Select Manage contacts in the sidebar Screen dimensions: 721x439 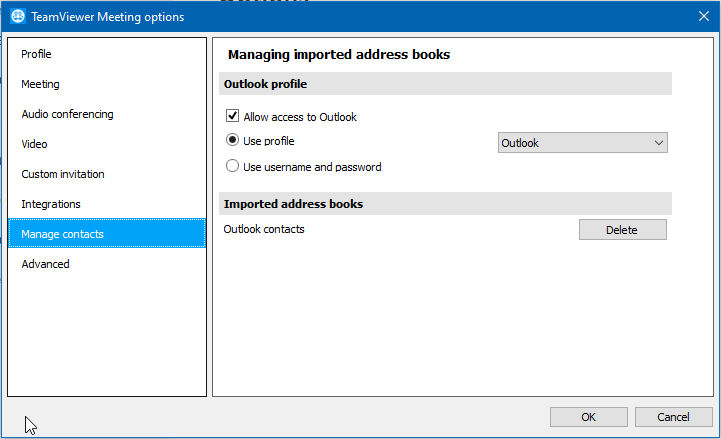click(x=107, y=234)
